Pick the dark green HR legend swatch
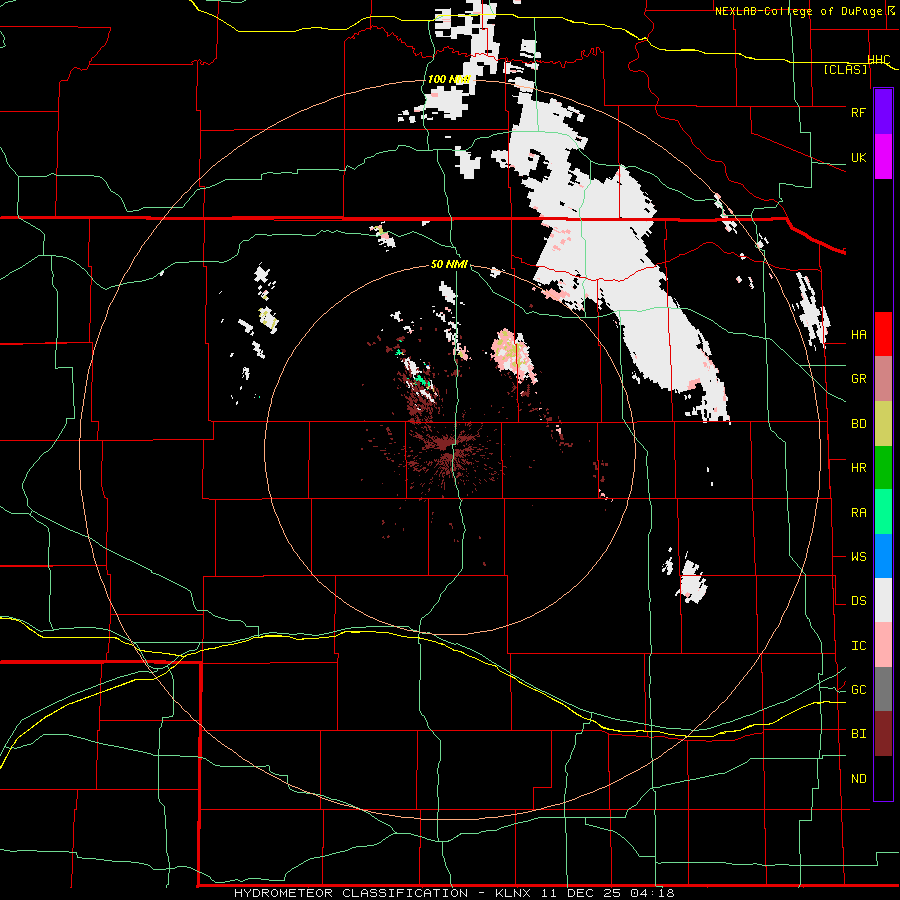 coord(883,468)
